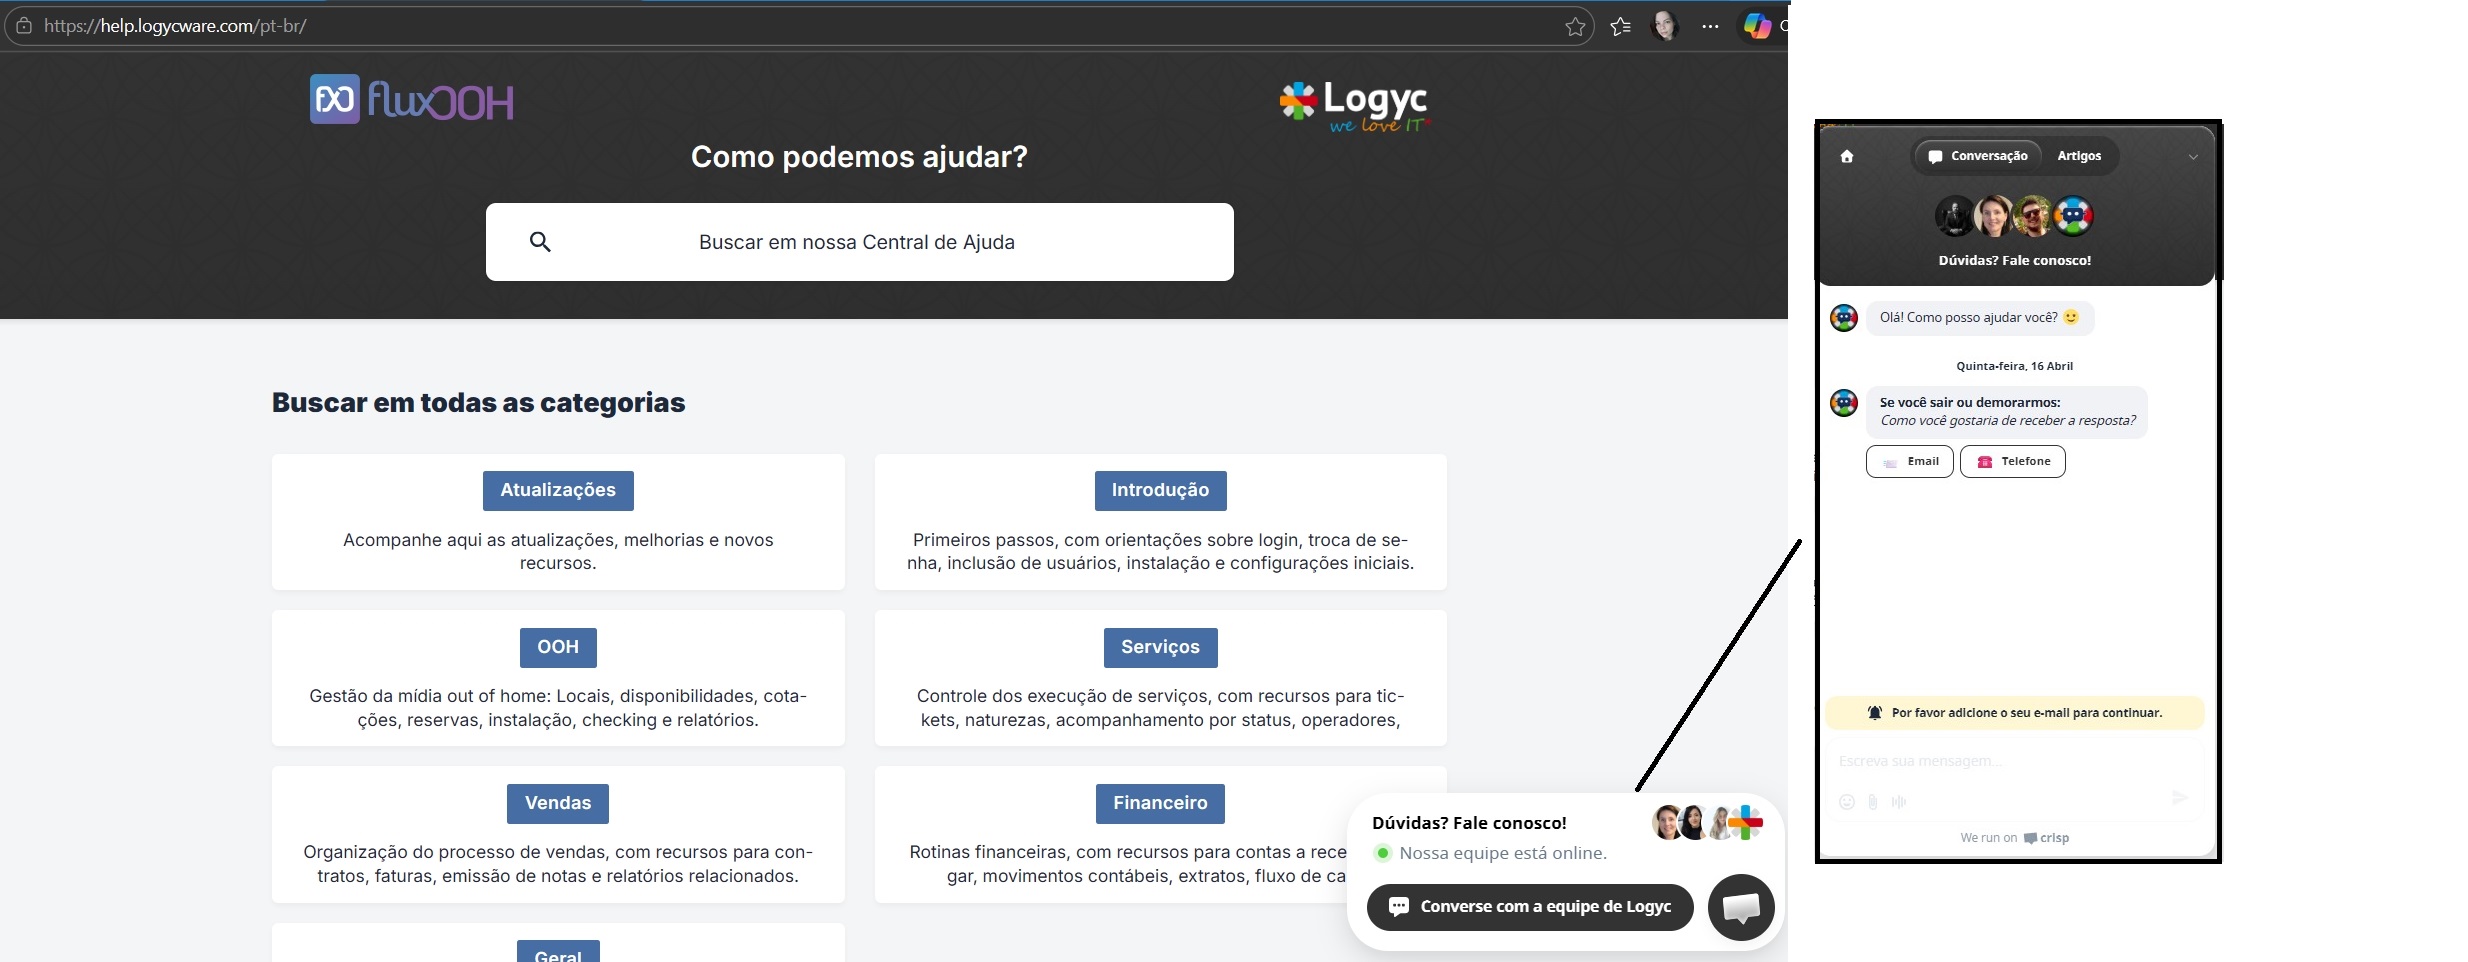Image resolution: width=2468 pixels, height=962 pixels.
Task: Click the home icon in chat widget
Action: (1847, 156)
